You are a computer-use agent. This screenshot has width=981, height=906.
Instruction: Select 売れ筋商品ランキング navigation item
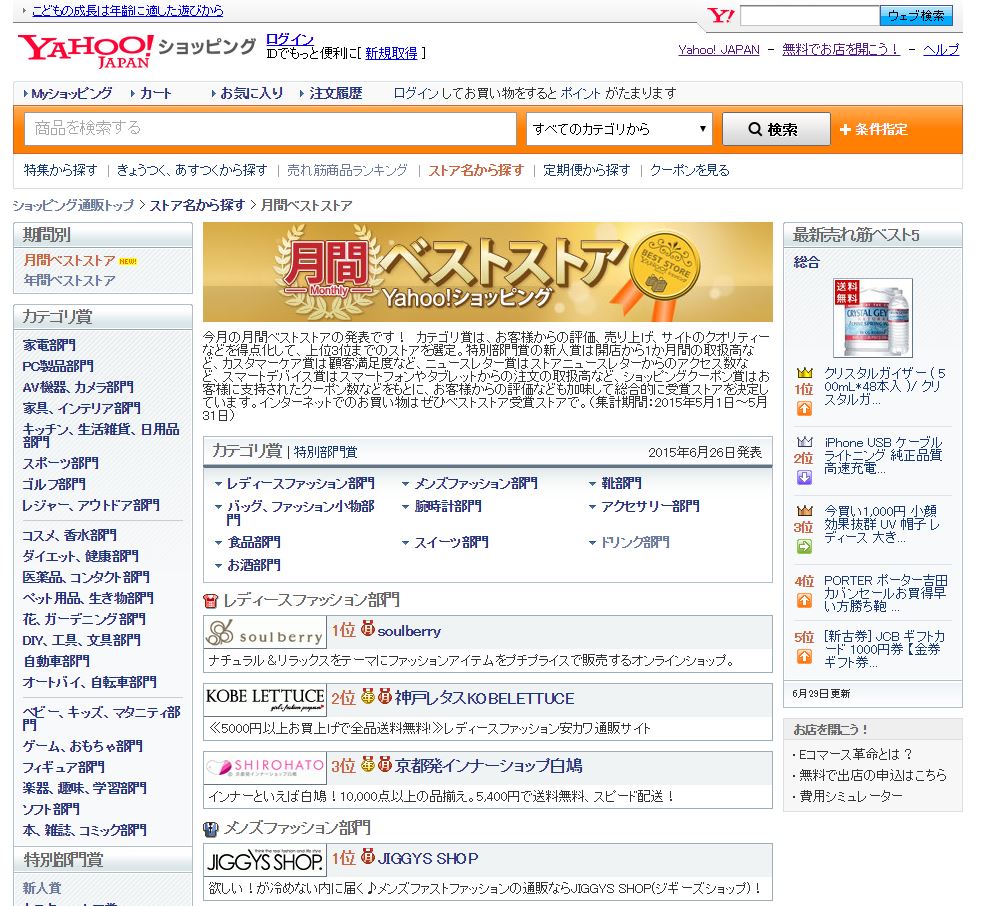(x=347, y=170)
